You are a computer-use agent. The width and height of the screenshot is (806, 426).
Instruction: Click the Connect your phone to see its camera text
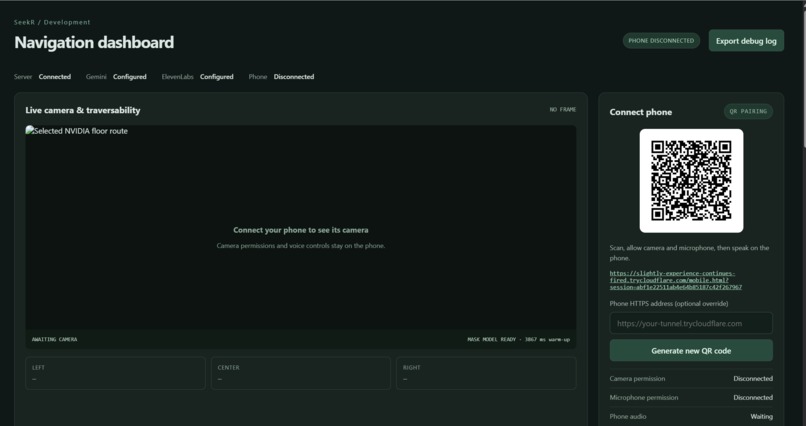[301, 230]
